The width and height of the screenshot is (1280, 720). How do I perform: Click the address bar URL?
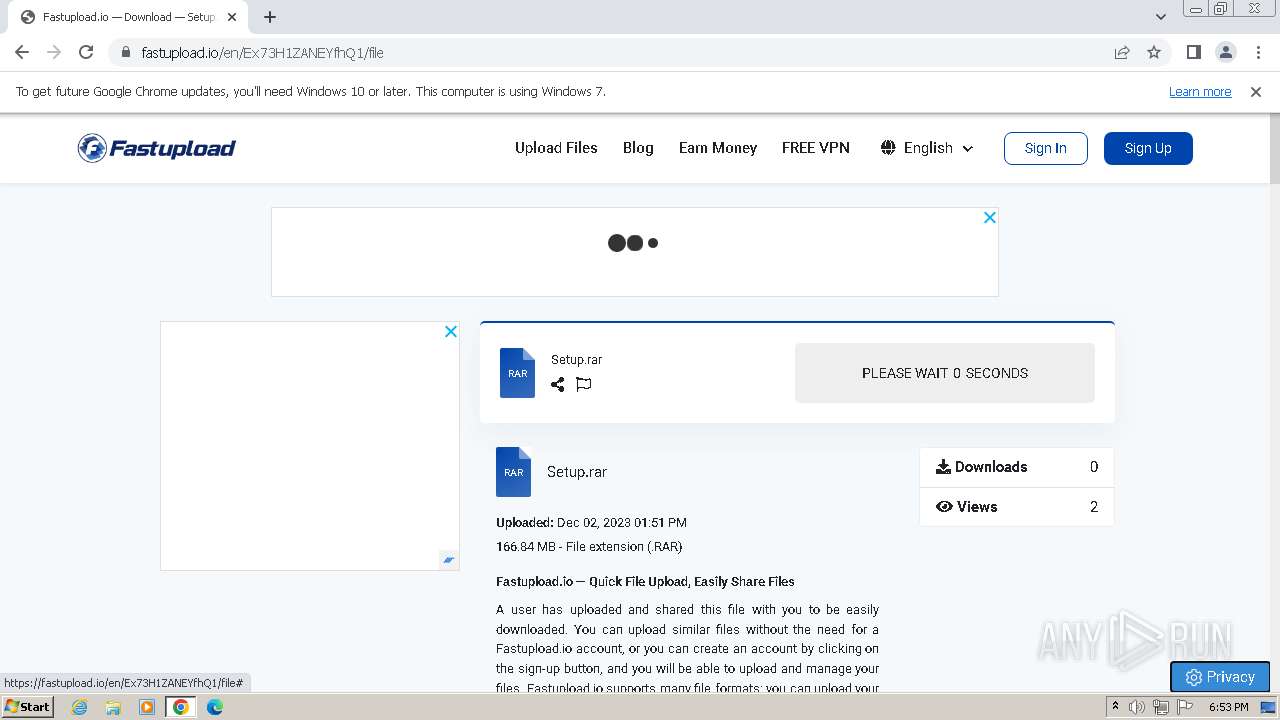click(262, 53)
